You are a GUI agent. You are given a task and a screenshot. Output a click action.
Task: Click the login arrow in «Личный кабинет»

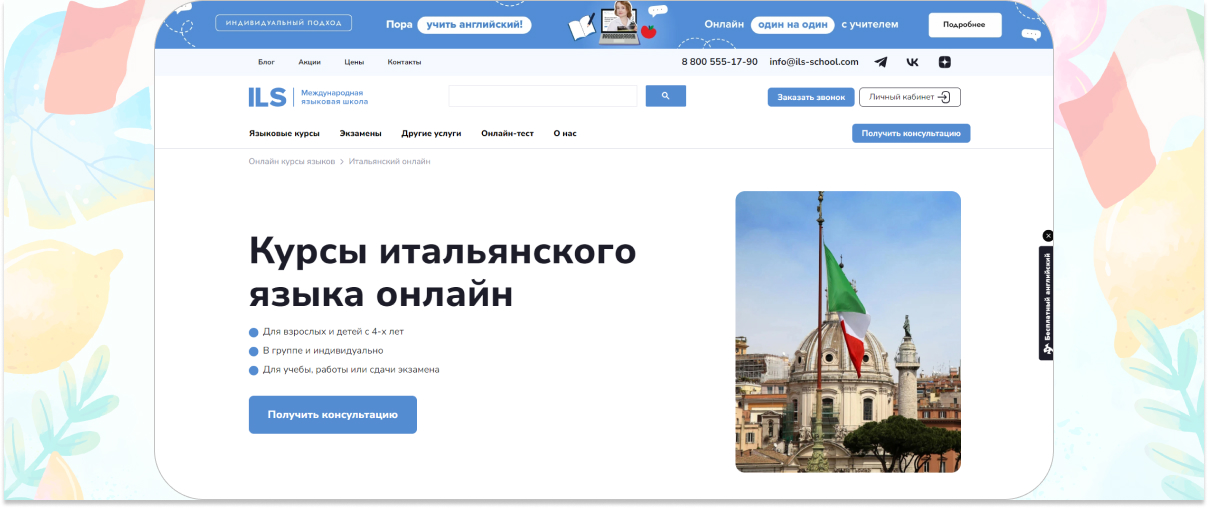click(943, 97)
